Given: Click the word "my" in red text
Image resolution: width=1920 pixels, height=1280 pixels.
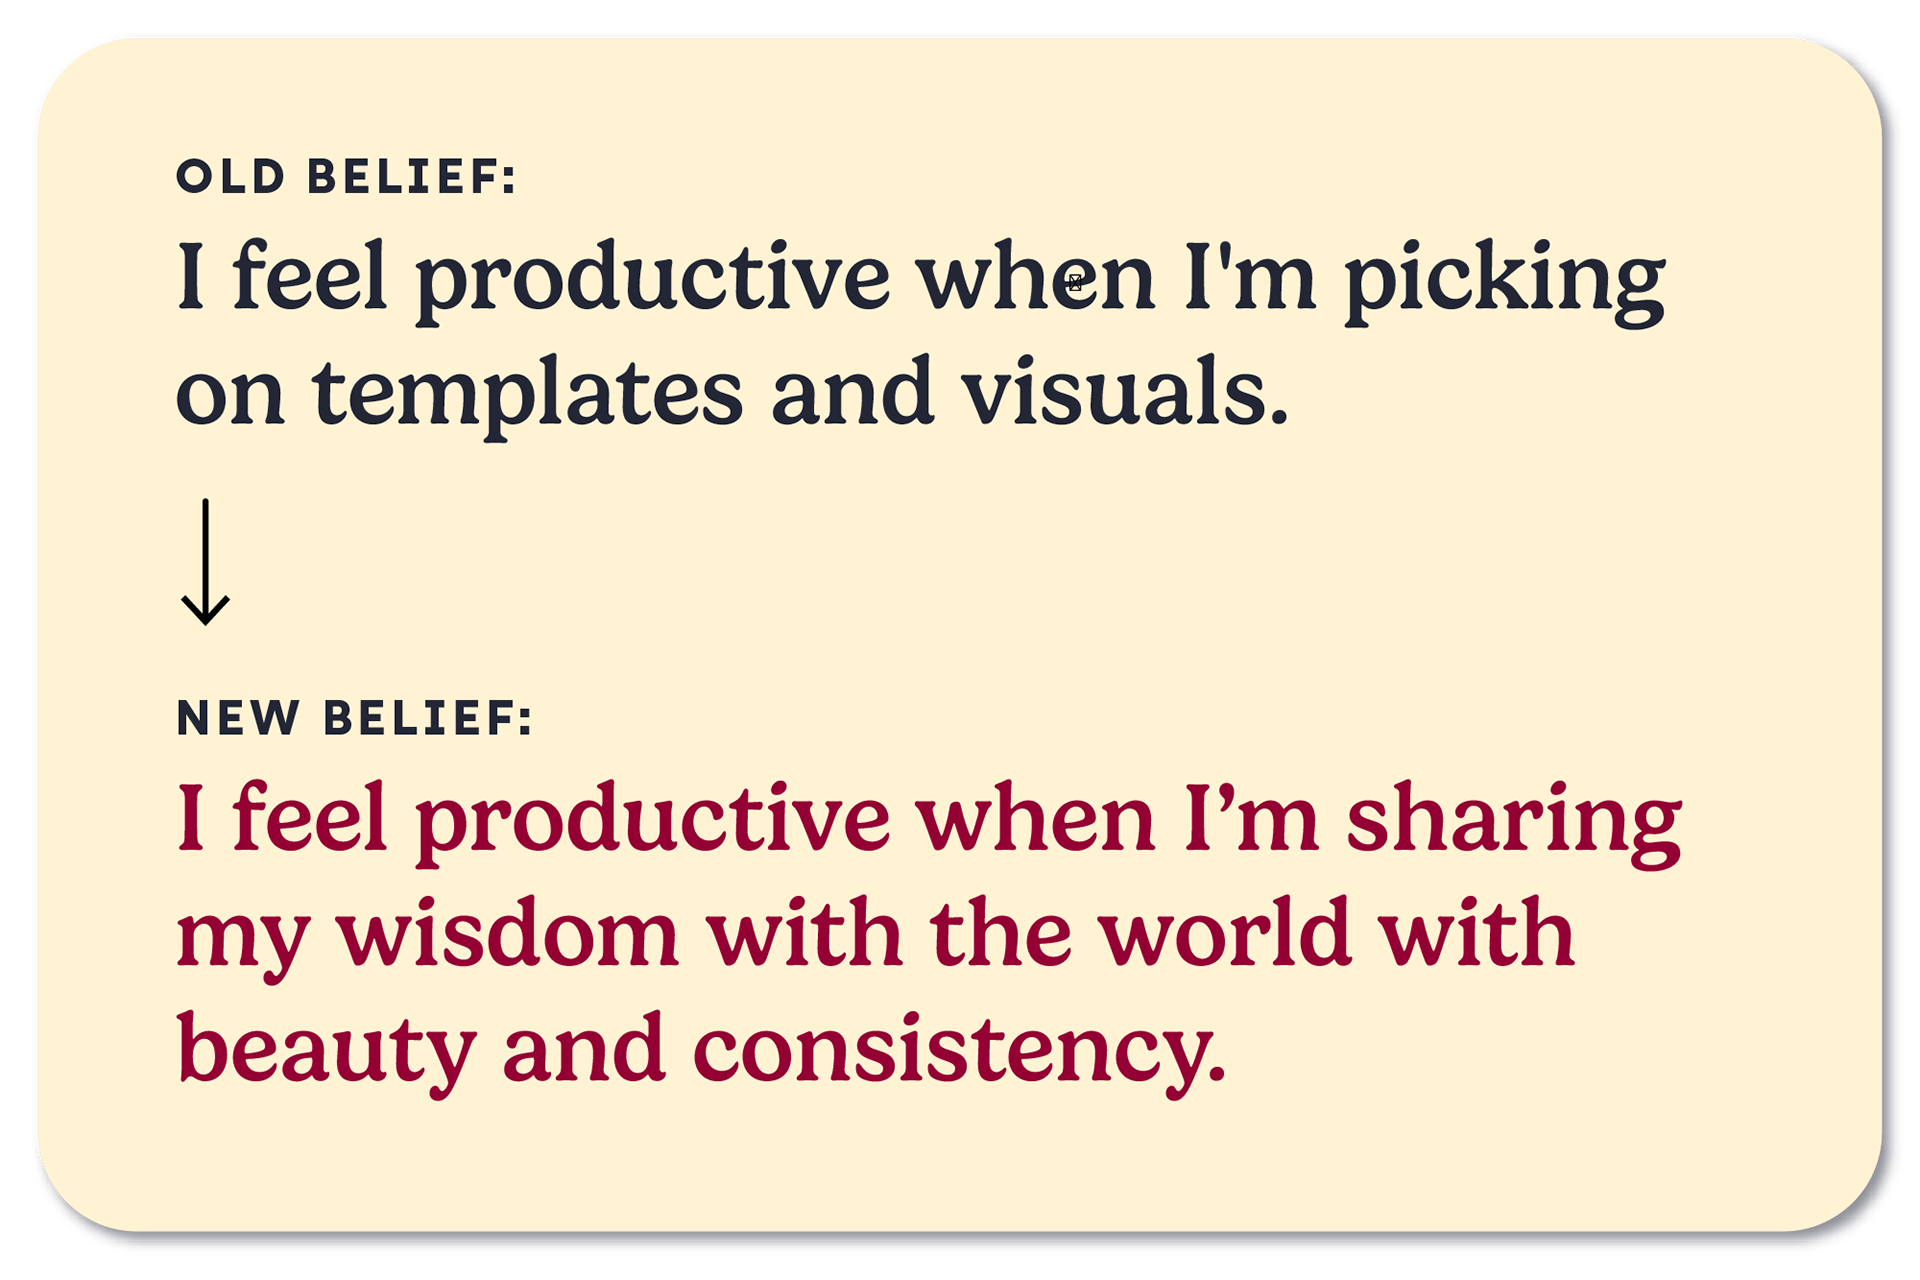Looking at the screenshot, I should (x=242, y=940).
